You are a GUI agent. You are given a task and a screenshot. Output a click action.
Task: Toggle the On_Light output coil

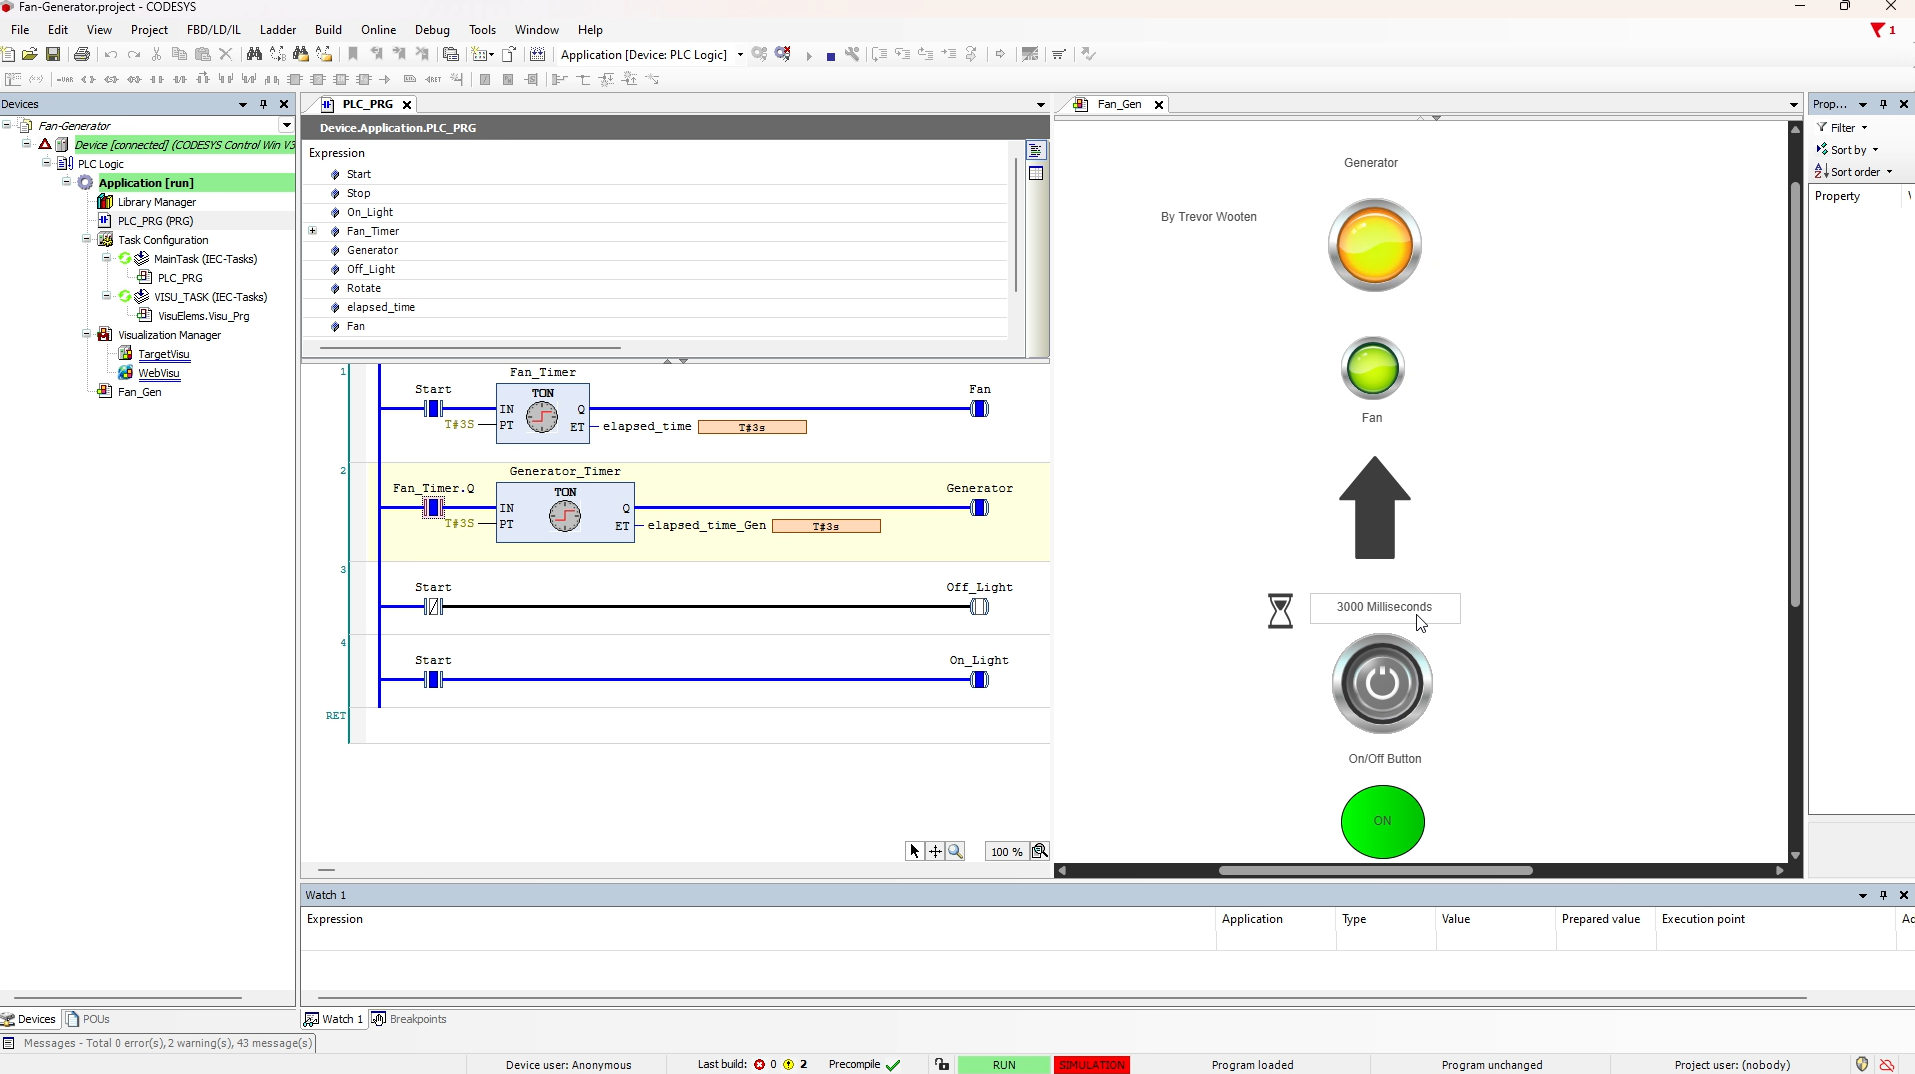(x=979, y=679)
